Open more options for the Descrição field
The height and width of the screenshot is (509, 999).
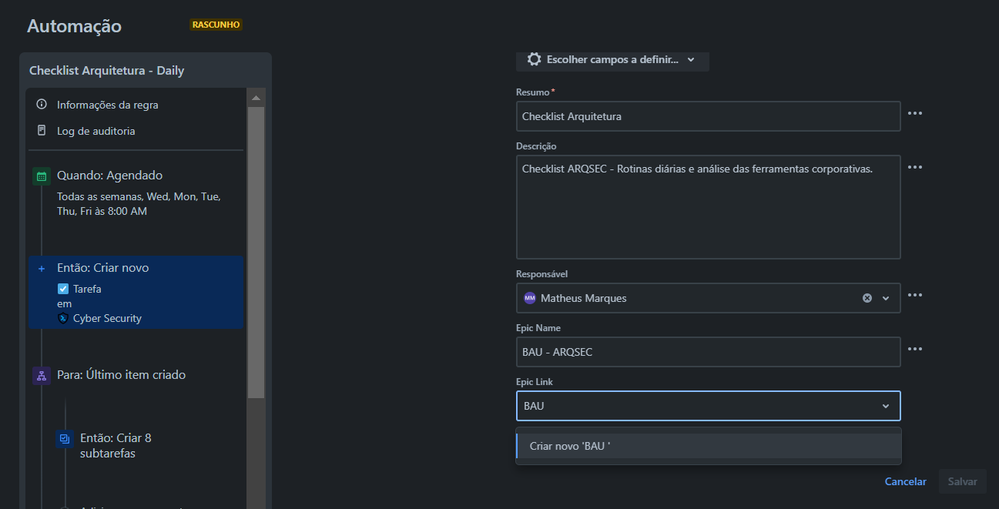[x=915, y=167]
